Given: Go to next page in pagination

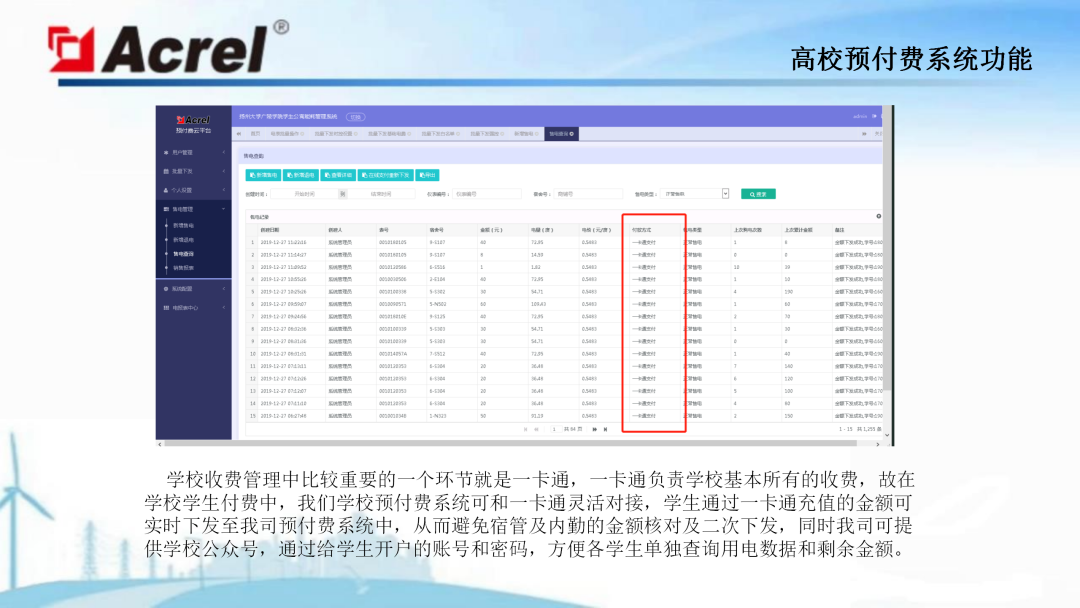Looking at the screenshot, I should (x=594, y=429).
